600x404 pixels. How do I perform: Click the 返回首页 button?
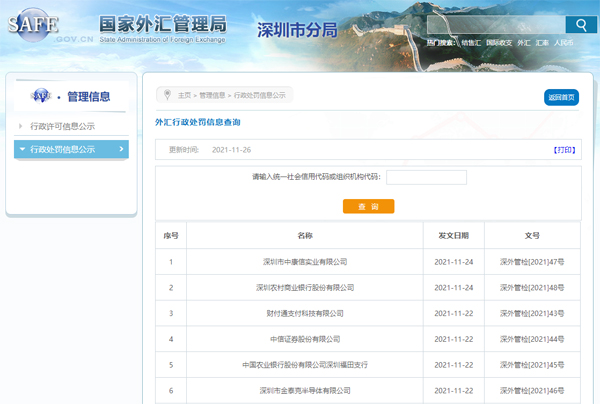pos(561,97)
